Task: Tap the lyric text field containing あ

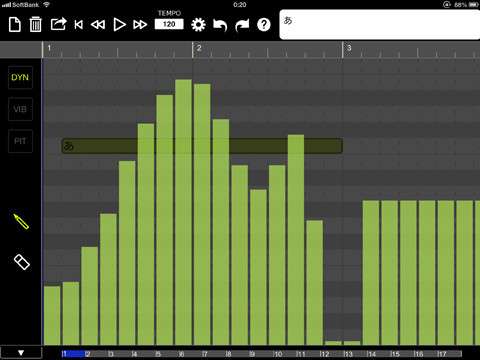Action: coord(380,25)
